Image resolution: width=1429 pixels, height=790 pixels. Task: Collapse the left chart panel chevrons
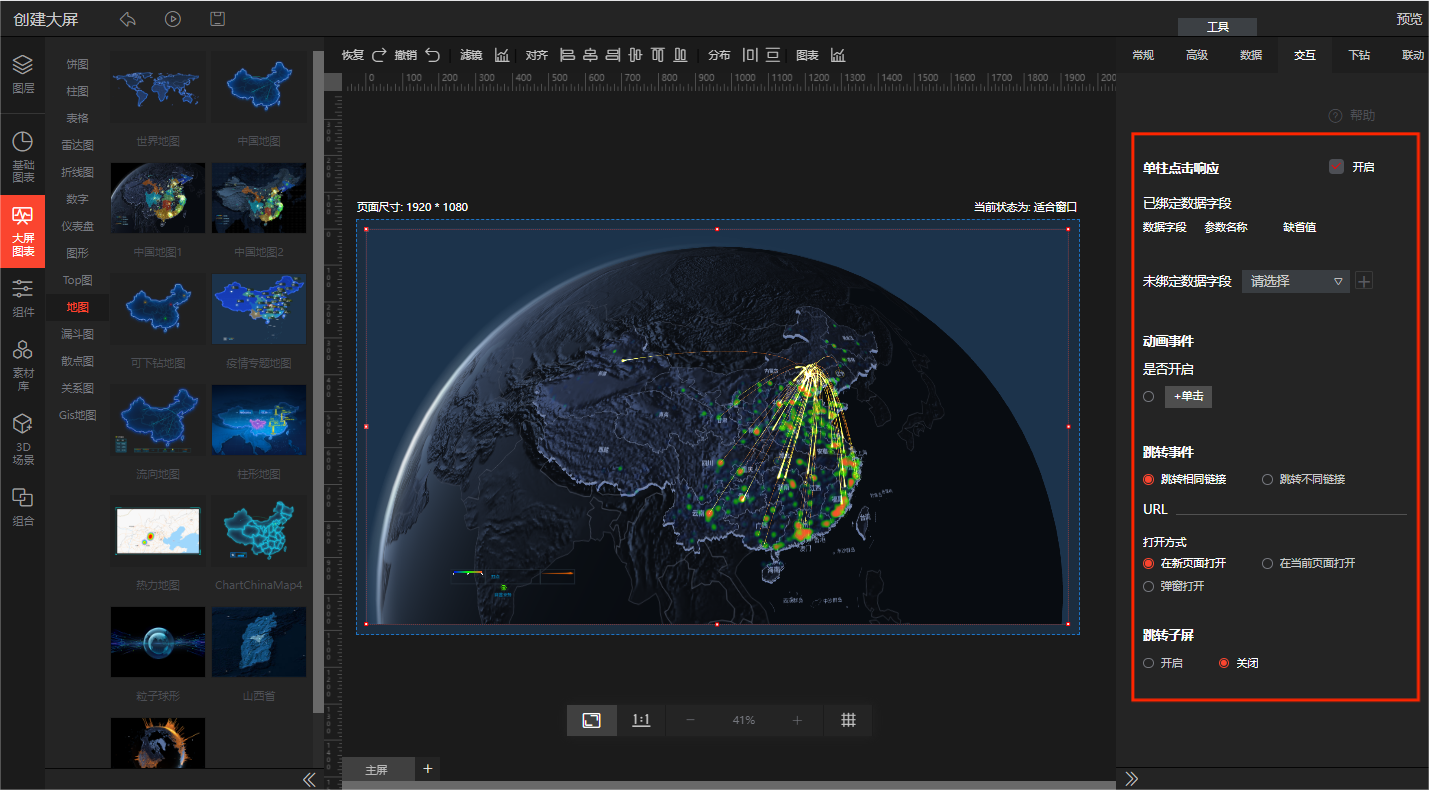click(309, 779)
